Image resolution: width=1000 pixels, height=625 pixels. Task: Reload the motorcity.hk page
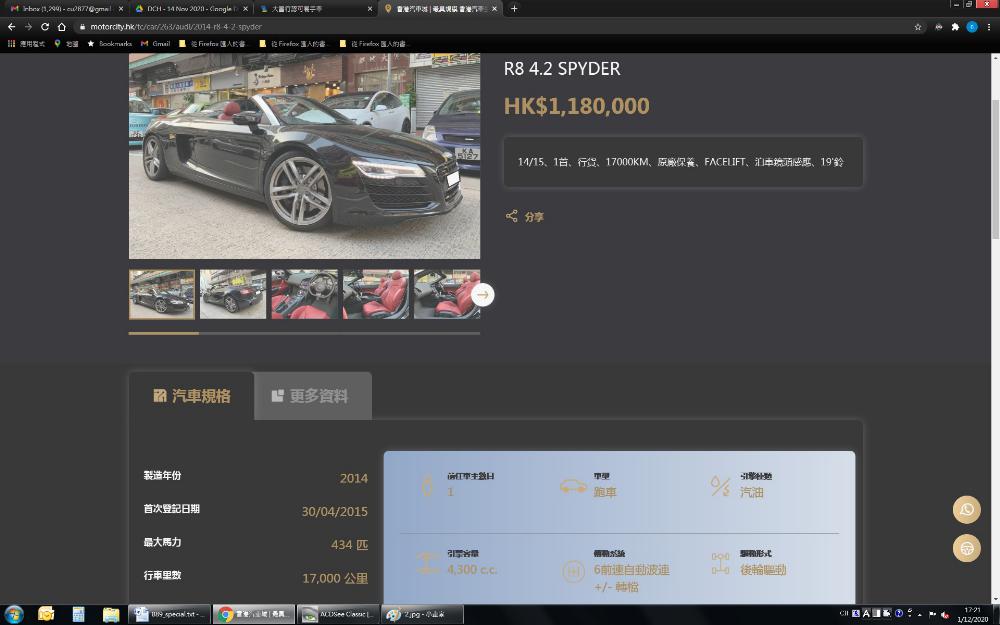coord(45,27)
